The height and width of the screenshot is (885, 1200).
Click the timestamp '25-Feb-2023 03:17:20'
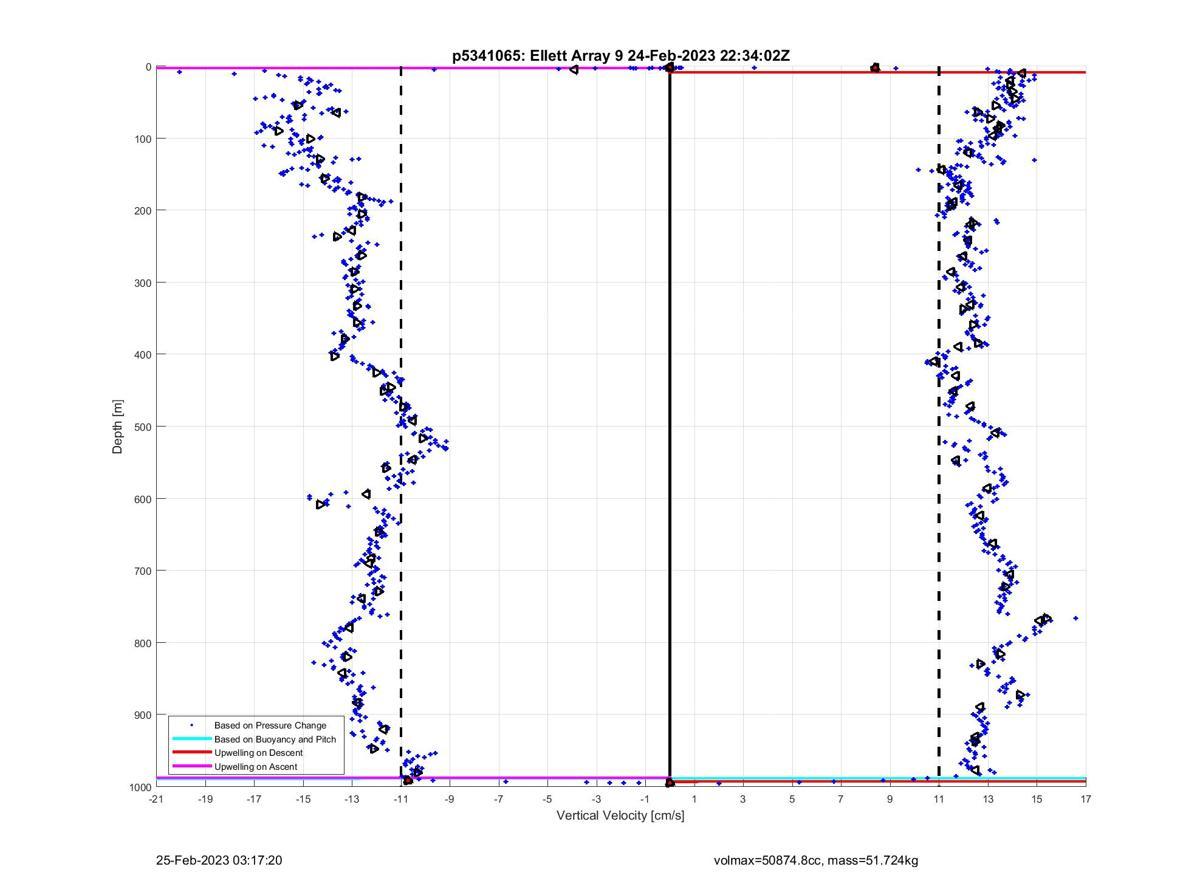(219, 861)
